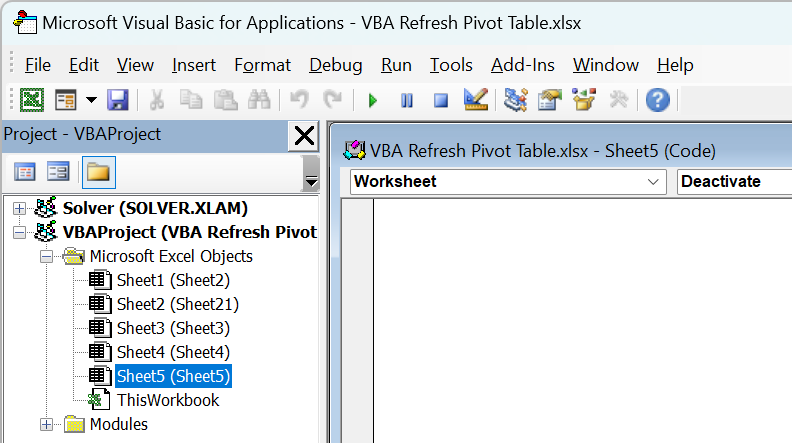Click the View Code icon in Project pane
792x443 pixels.
pos(25,172)
